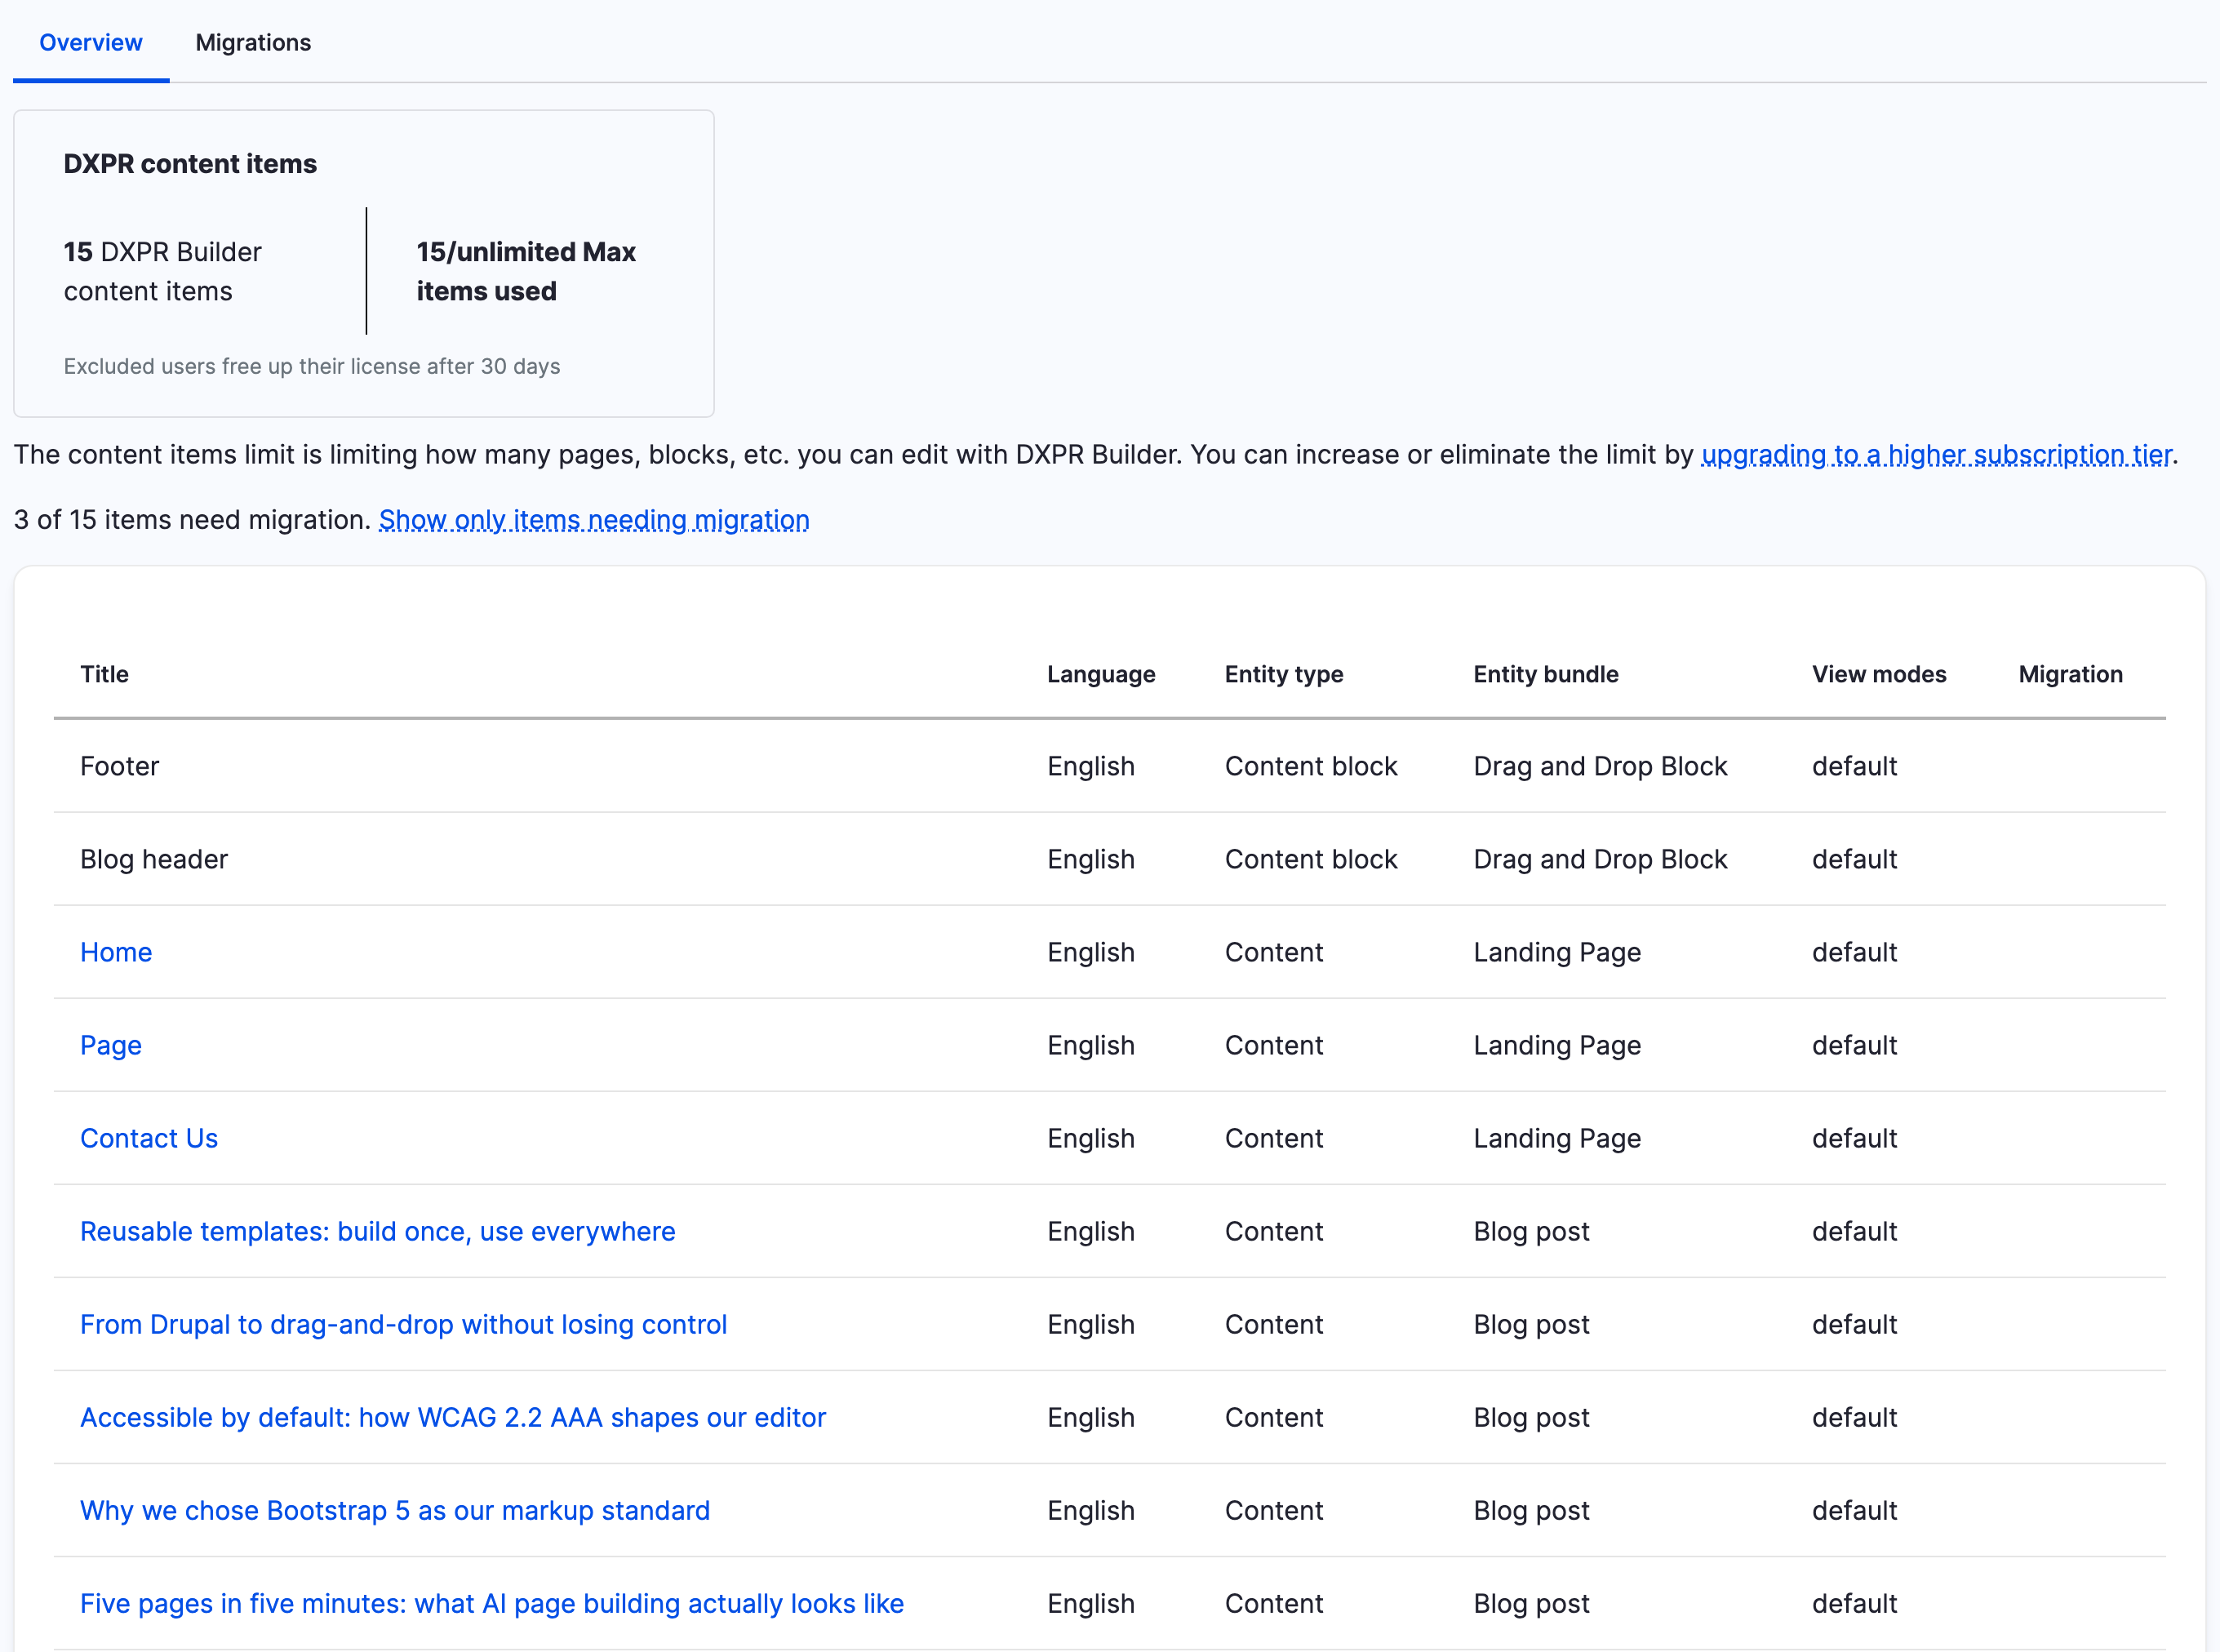2220x1652 pixels.
Task: Click the Entity type column header
Action: tap(1284, 674)
